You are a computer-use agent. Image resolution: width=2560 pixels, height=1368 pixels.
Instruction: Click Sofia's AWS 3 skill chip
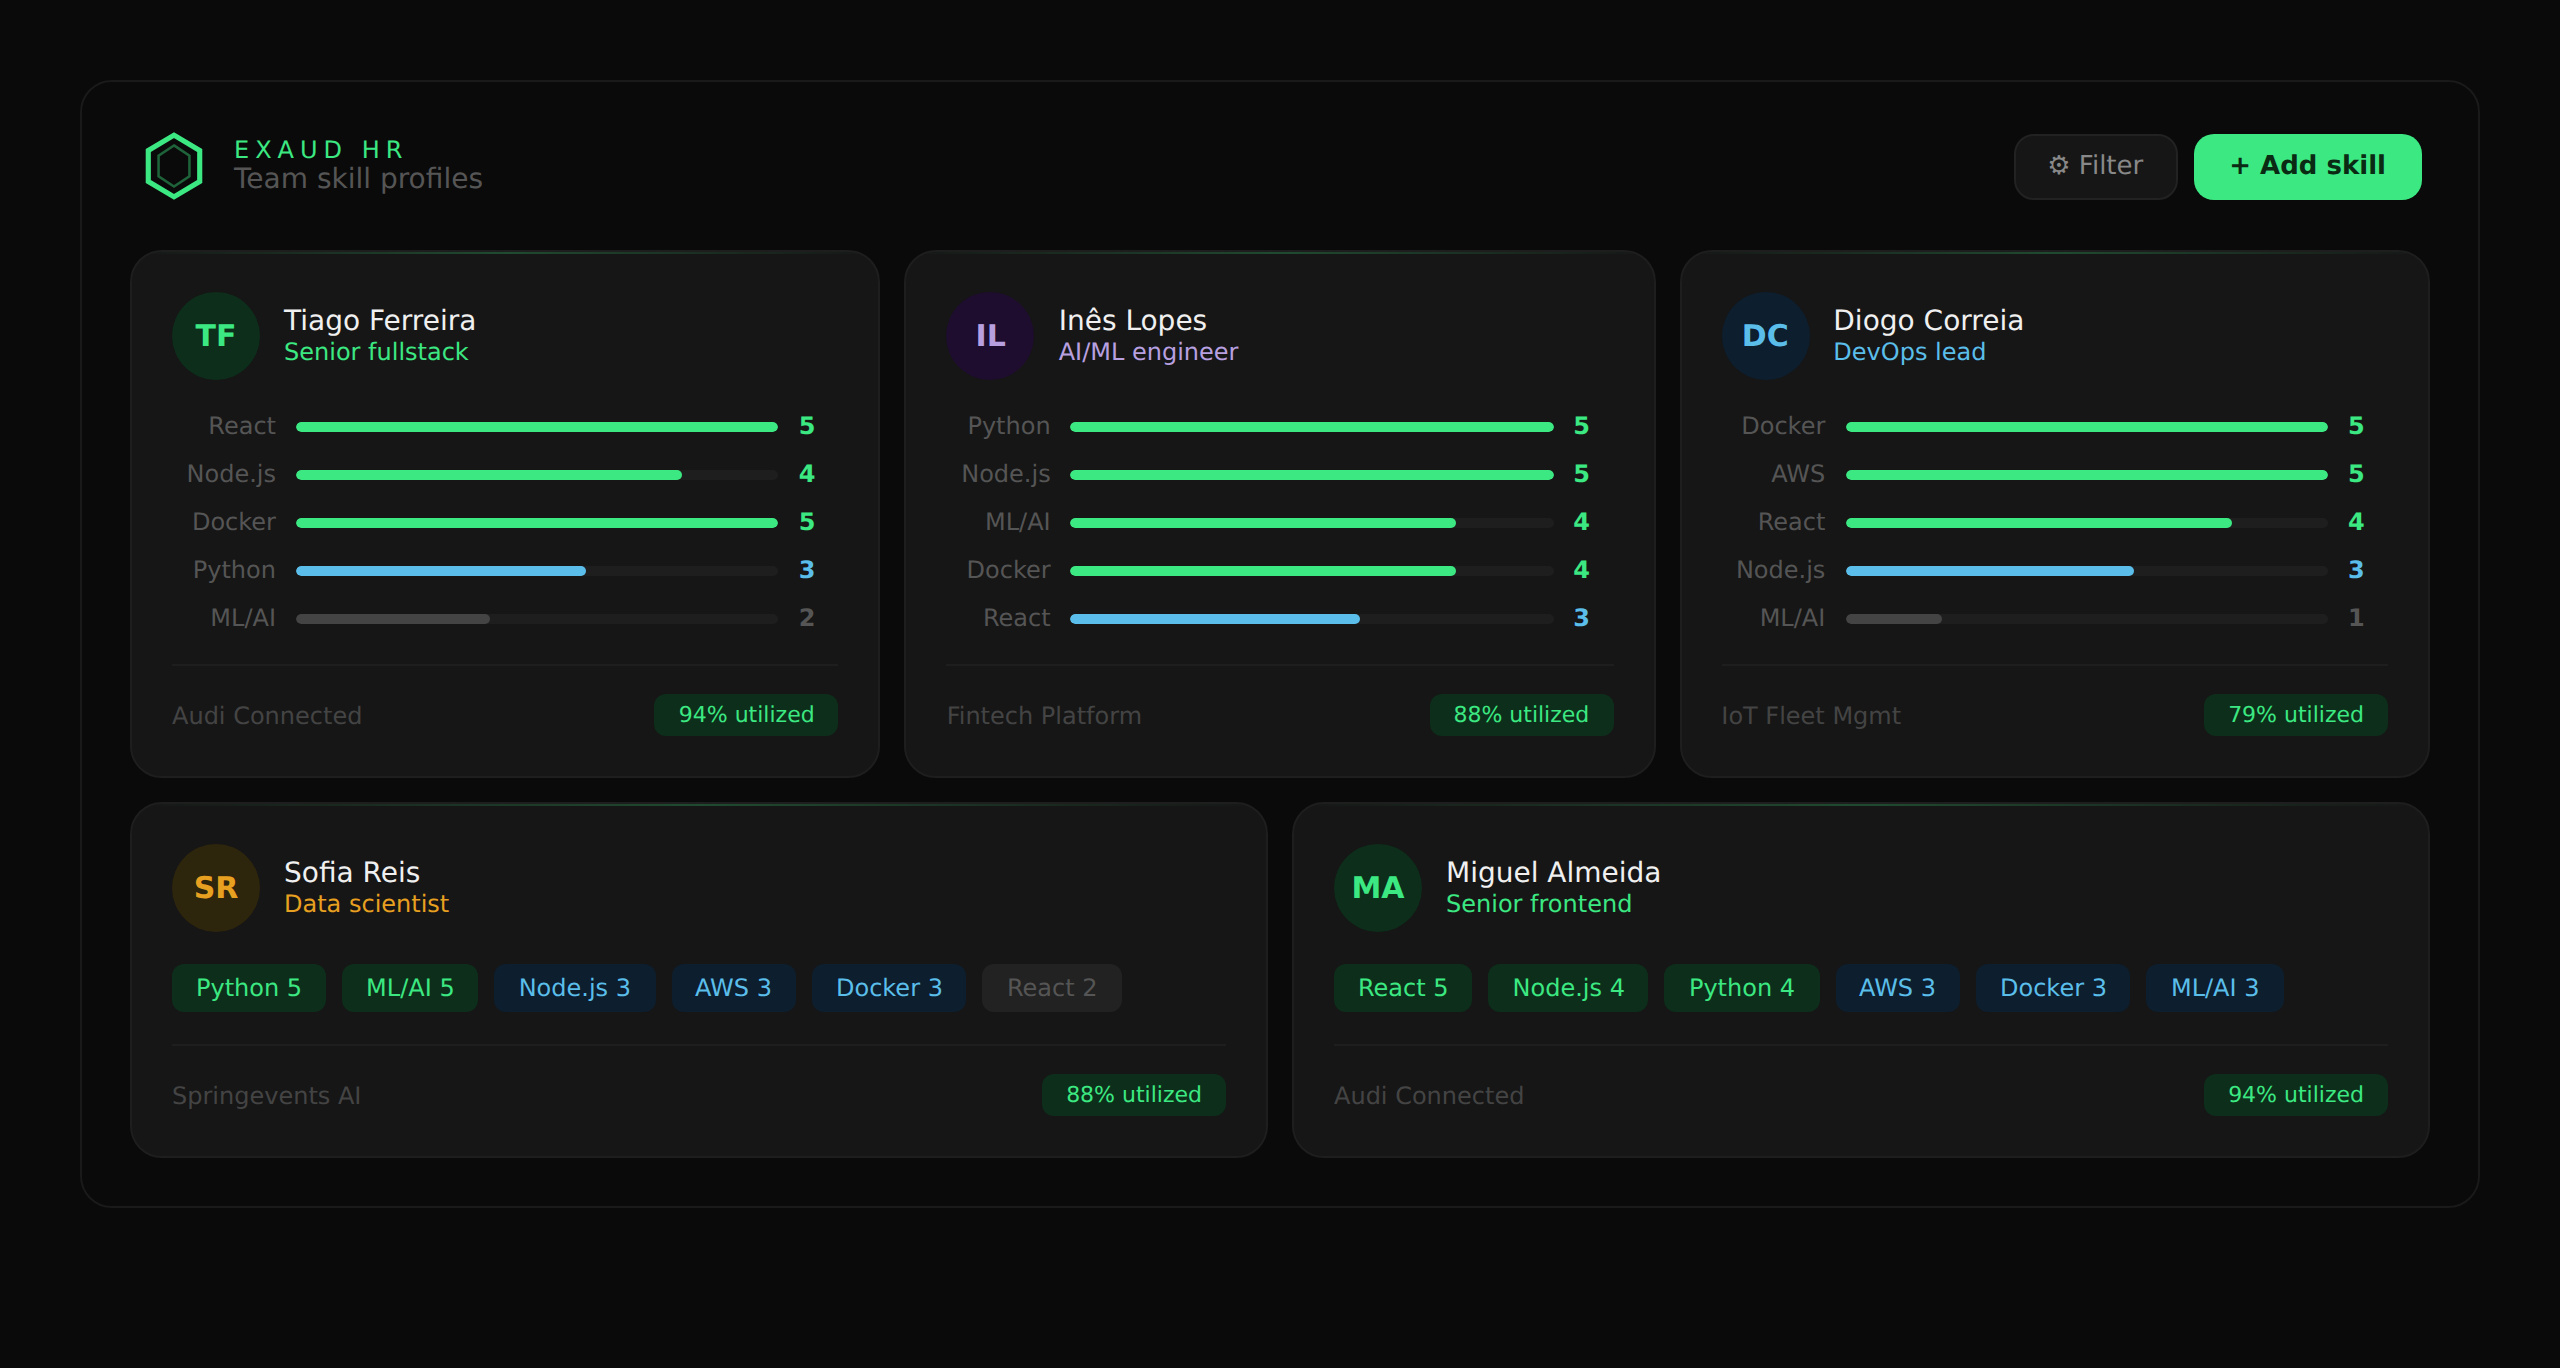click(733, 988)
